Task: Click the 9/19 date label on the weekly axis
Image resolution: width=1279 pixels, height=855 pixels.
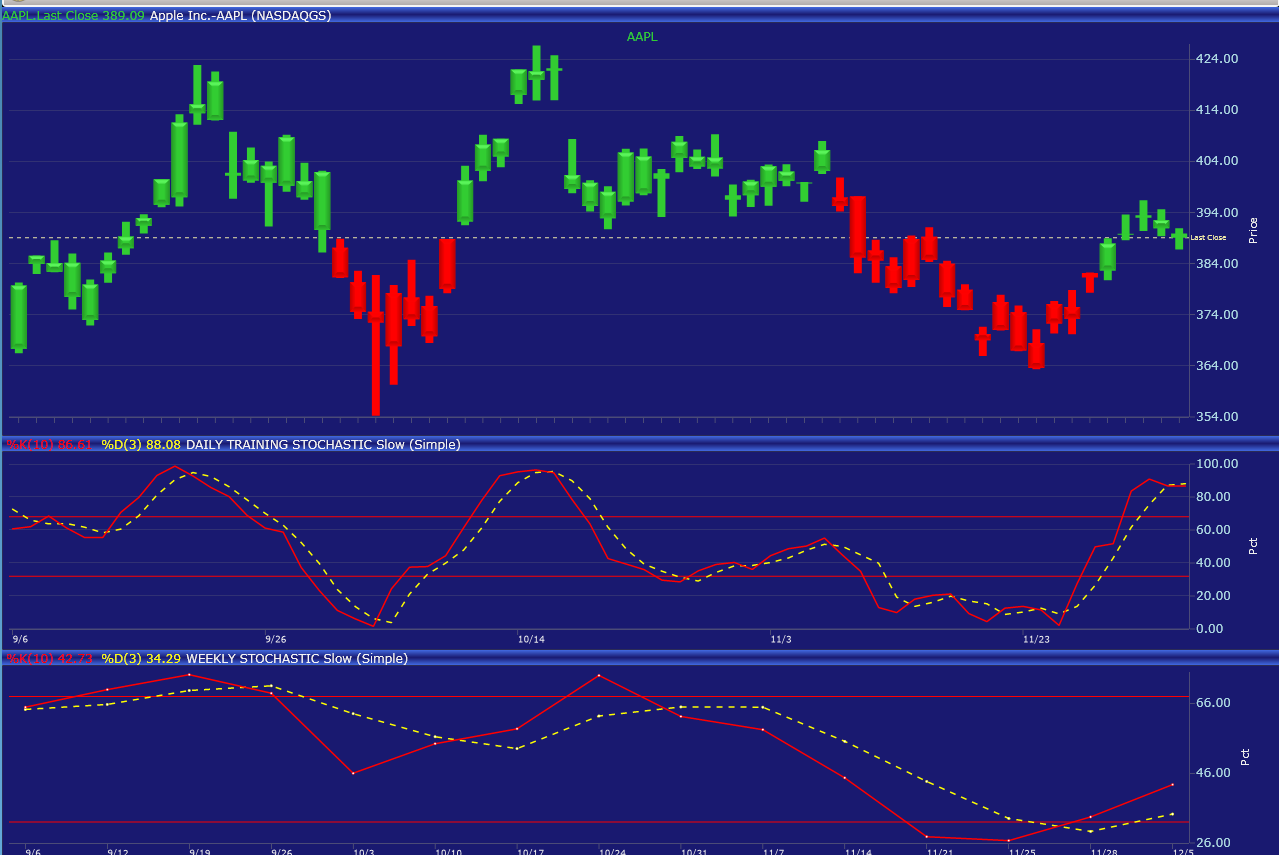Action: coord(199,851)
